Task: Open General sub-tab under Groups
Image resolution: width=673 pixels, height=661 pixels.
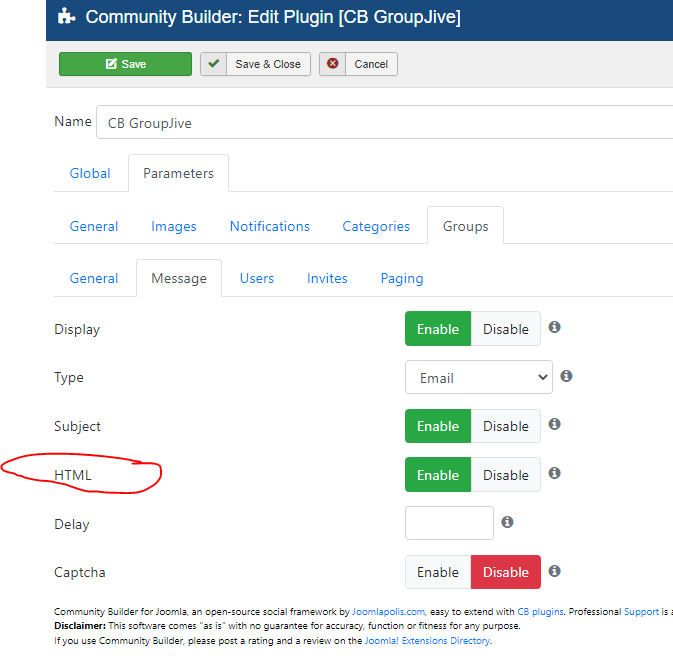Action: tap(94, 278)
